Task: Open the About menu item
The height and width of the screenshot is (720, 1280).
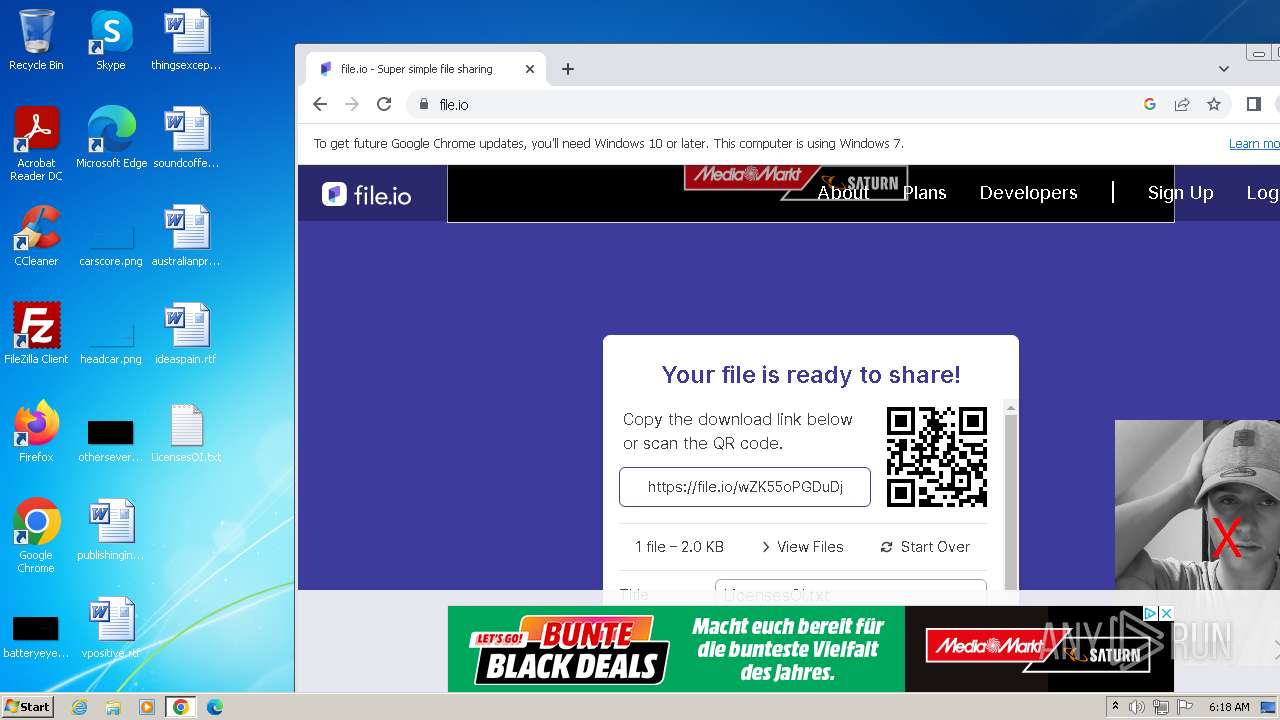Action: 843,193
